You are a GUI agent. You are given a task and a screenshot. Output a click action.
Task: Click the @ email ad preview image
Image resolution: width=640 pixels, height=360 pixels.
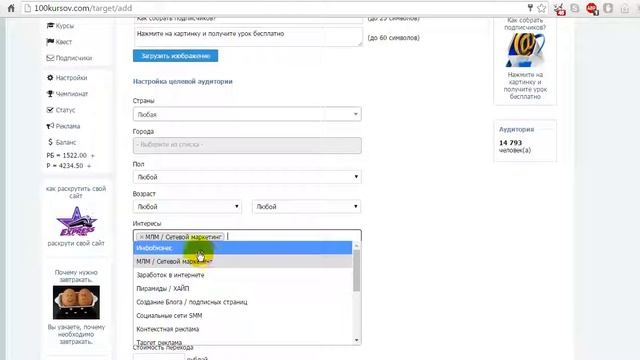point(525,50)
